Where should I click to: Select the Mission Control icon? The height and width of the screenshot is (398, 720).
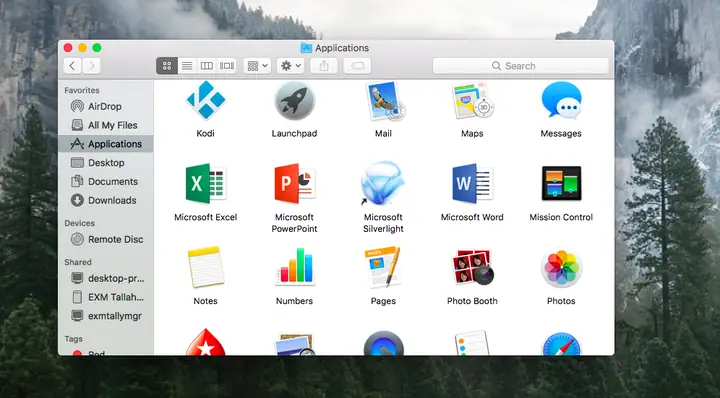(x=561, y=184)
